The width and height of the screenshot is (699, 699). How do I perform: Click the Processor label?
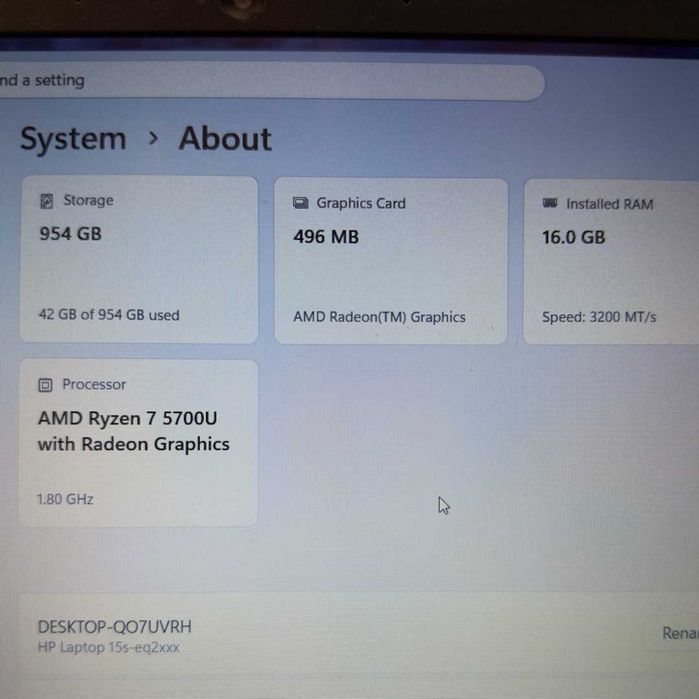(x=94, y=384)
